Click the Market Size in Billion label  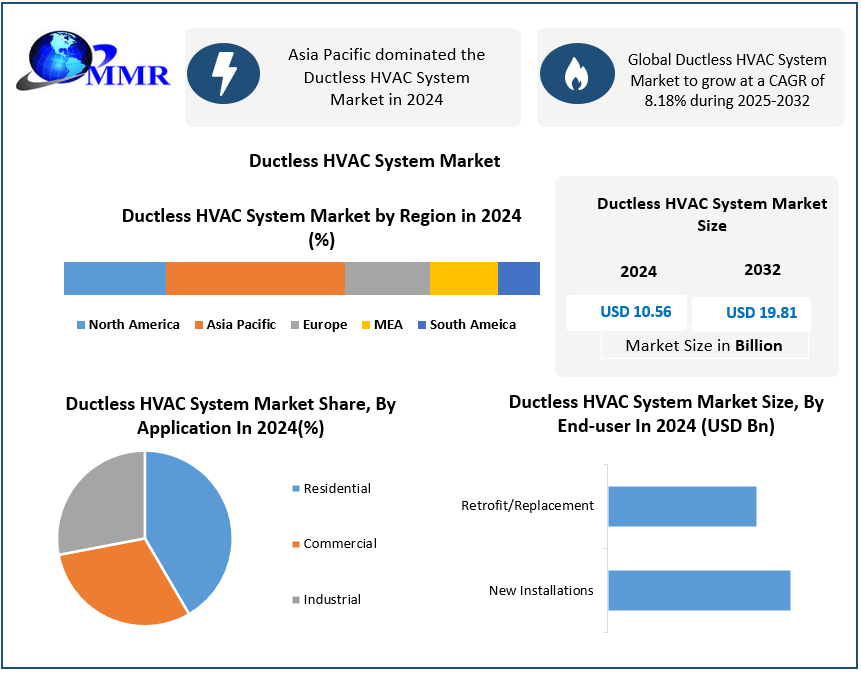(x=704, y=346)
